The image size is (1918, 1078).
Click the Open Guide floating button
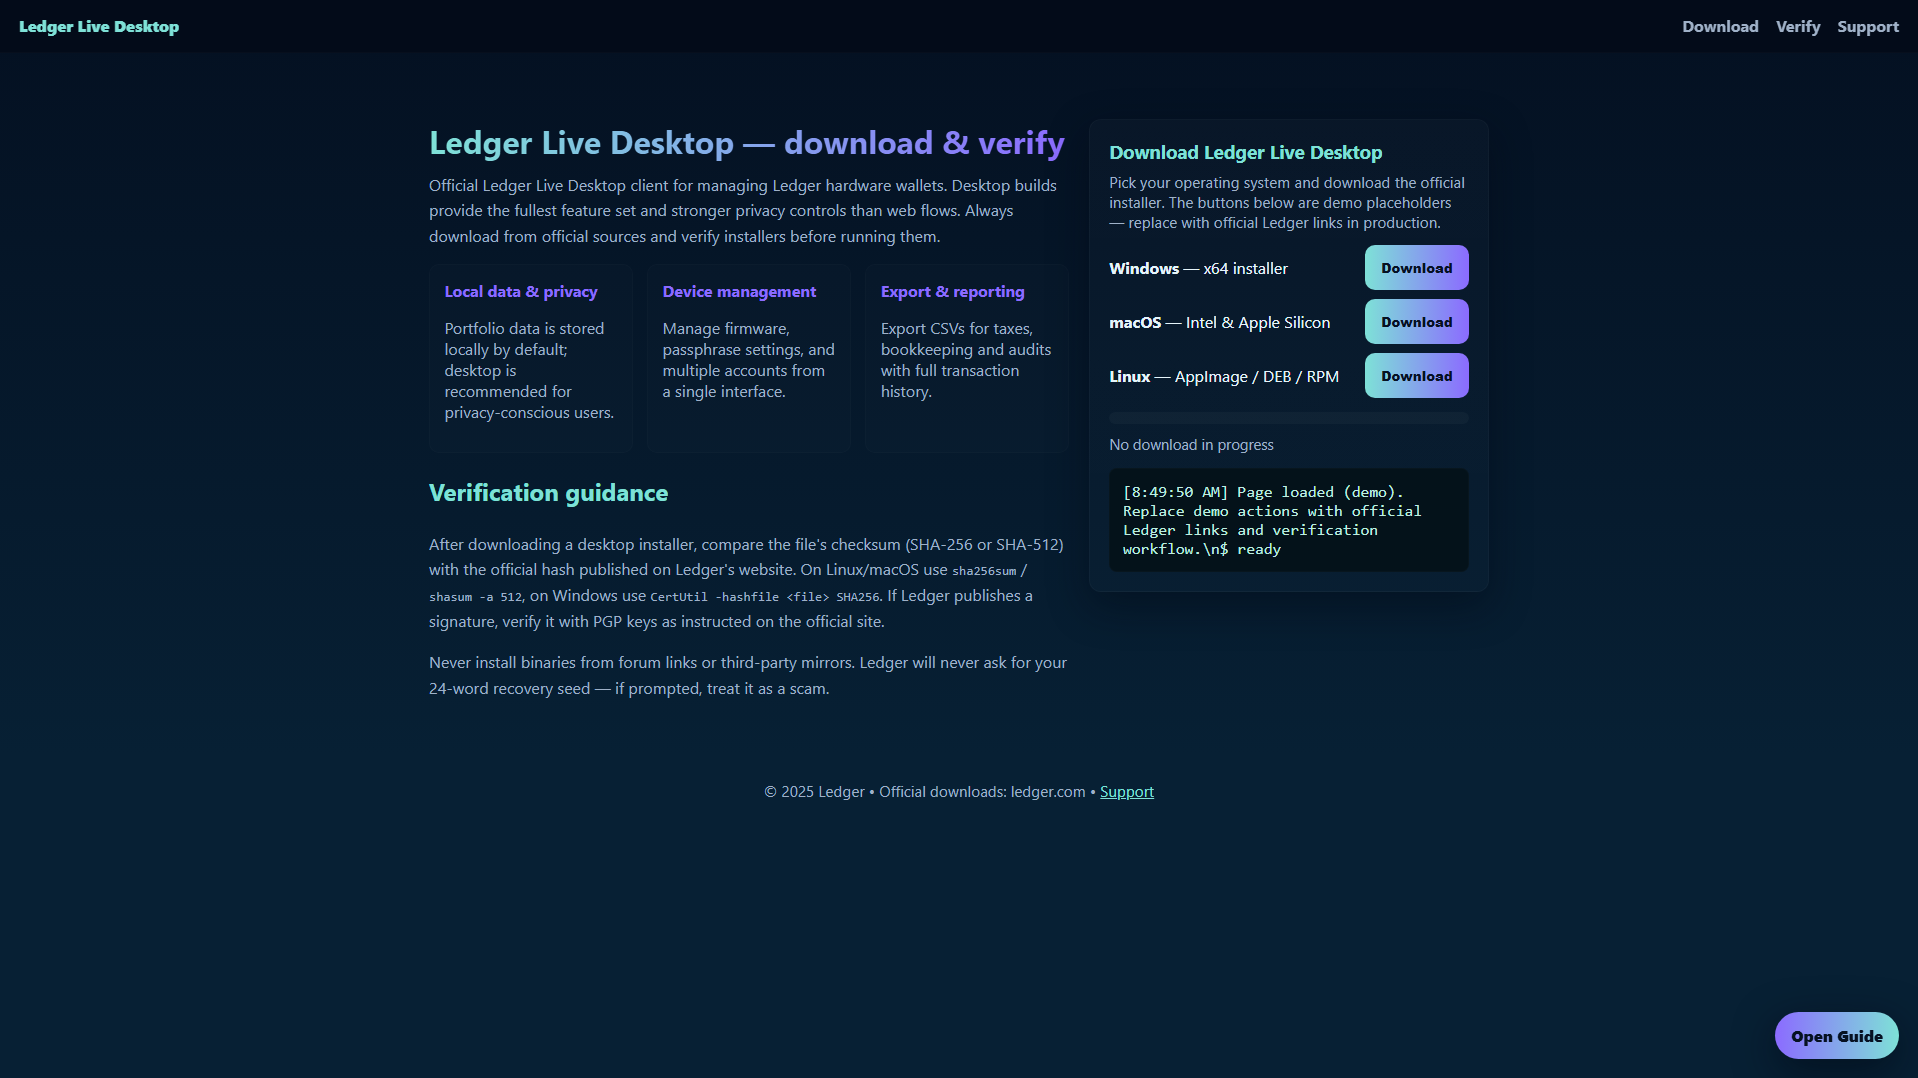click(1836, 1036)
